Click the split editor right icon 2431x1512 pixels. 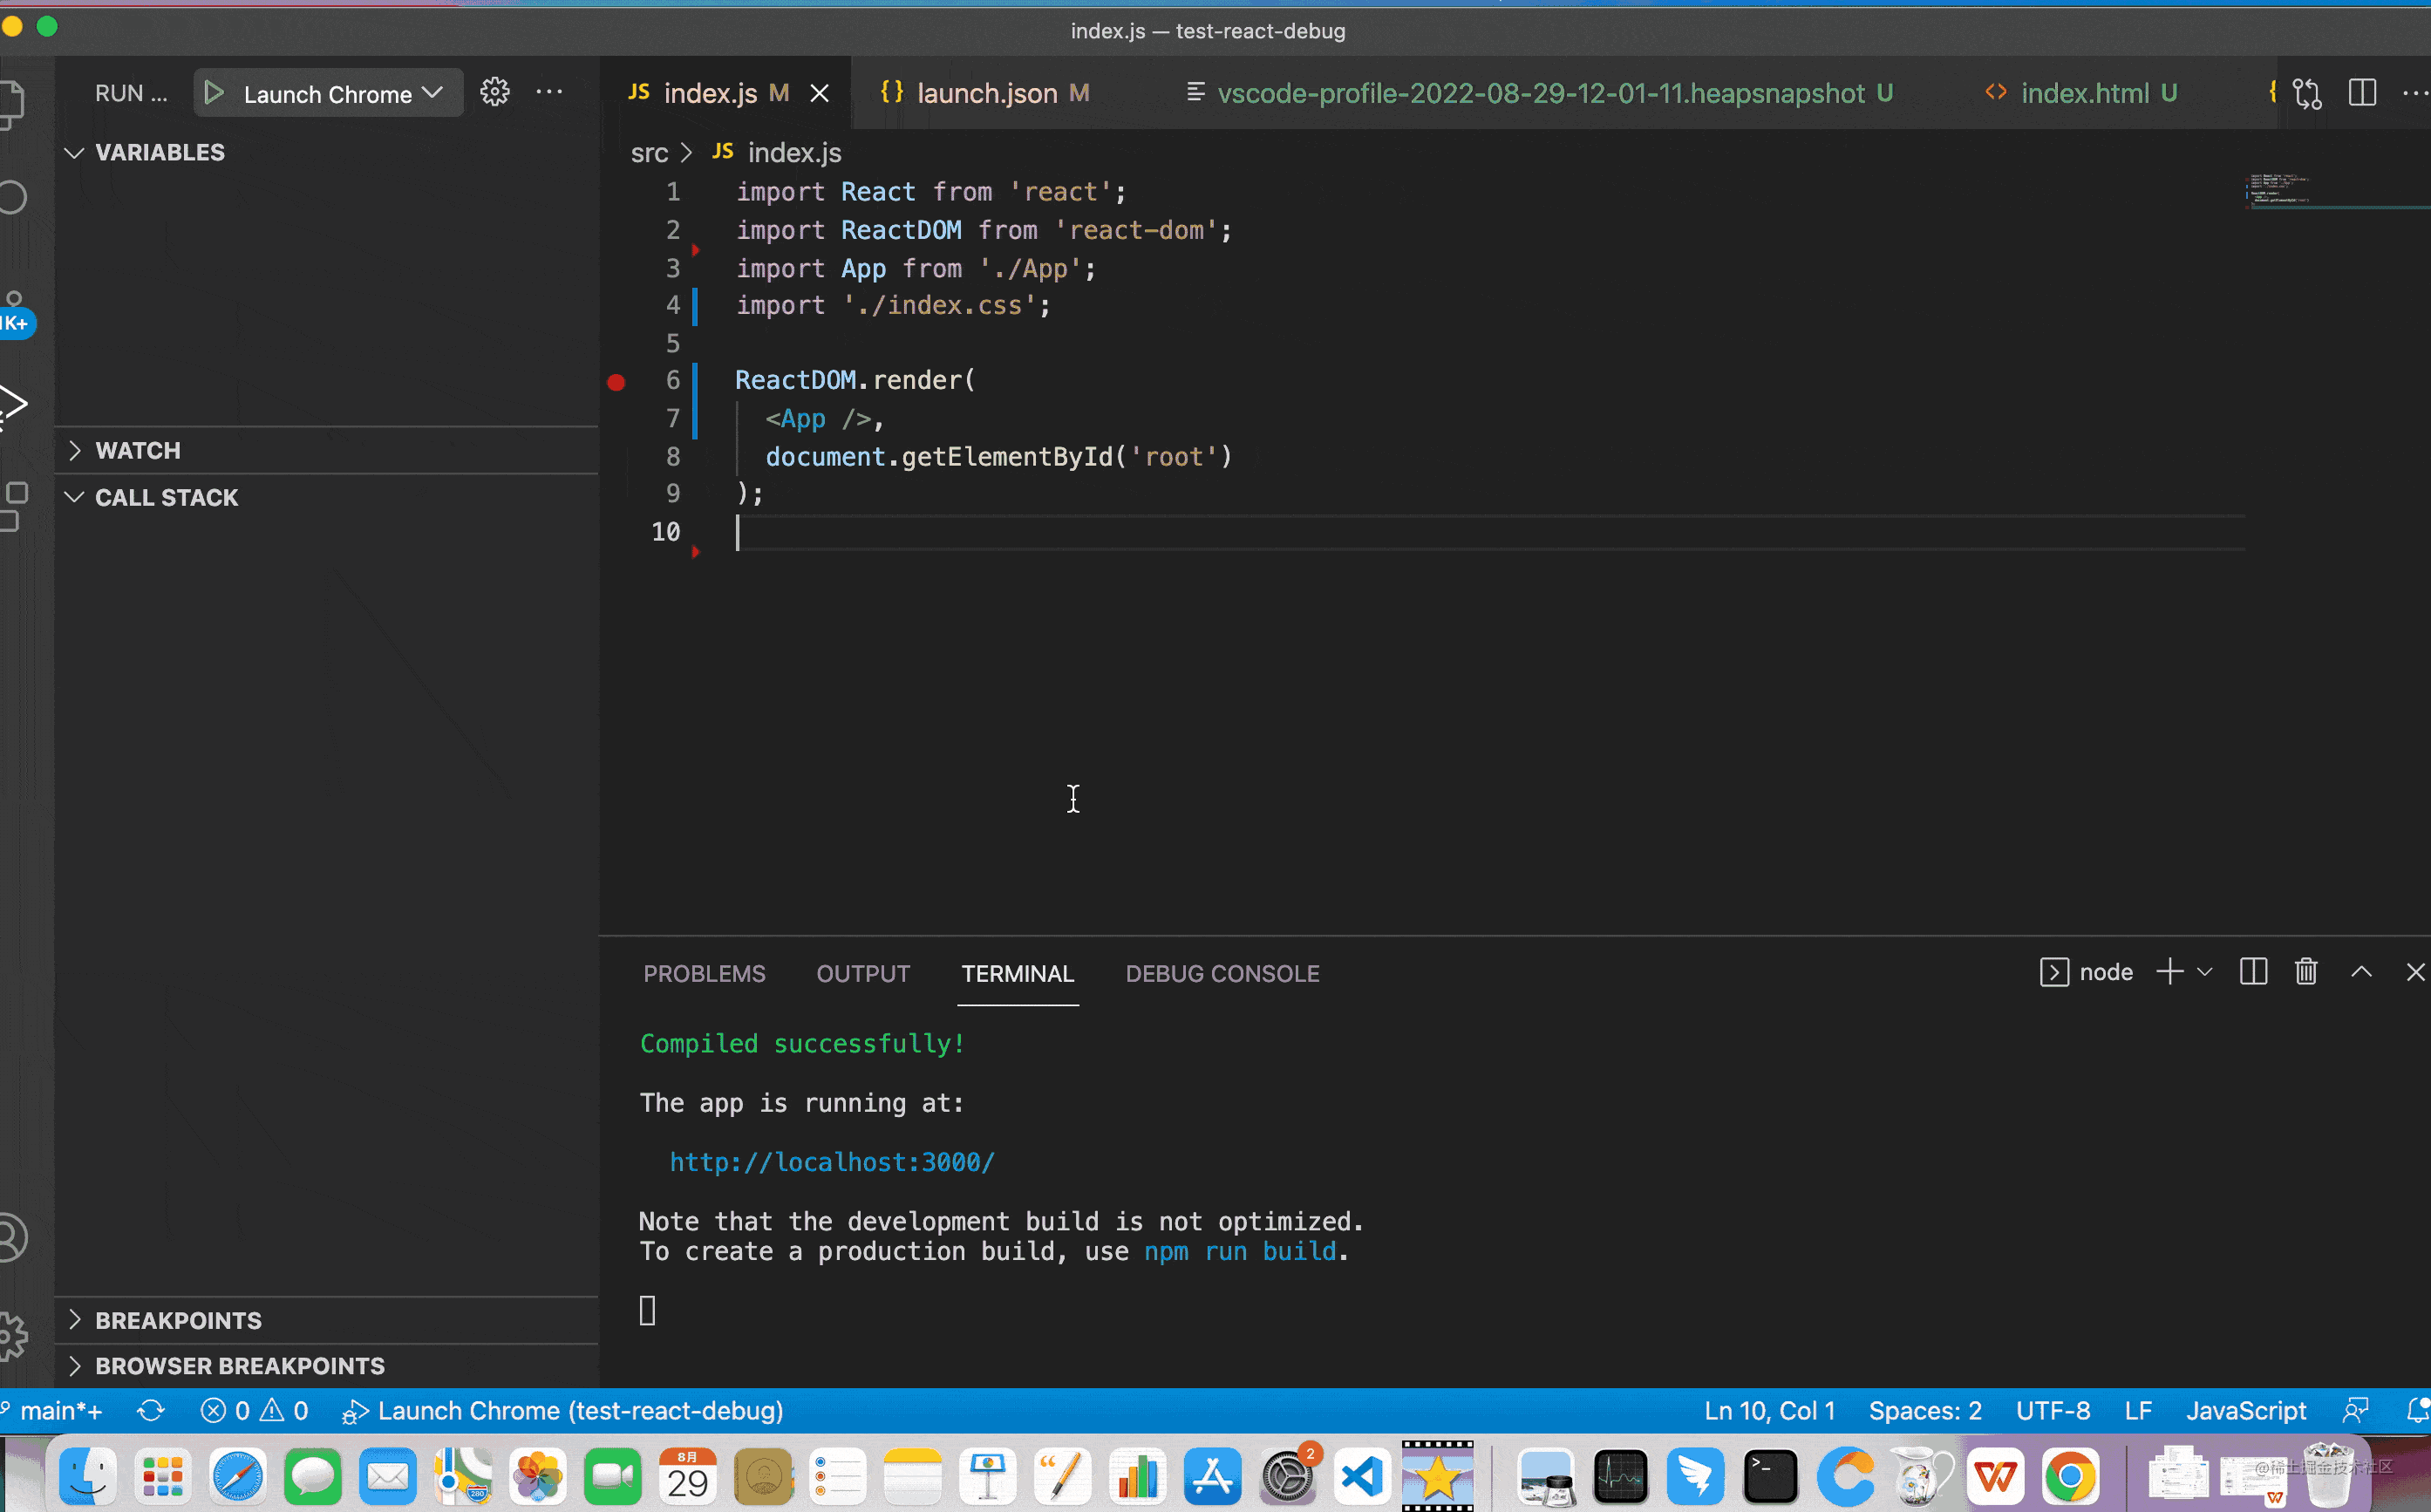(2362, 93)
